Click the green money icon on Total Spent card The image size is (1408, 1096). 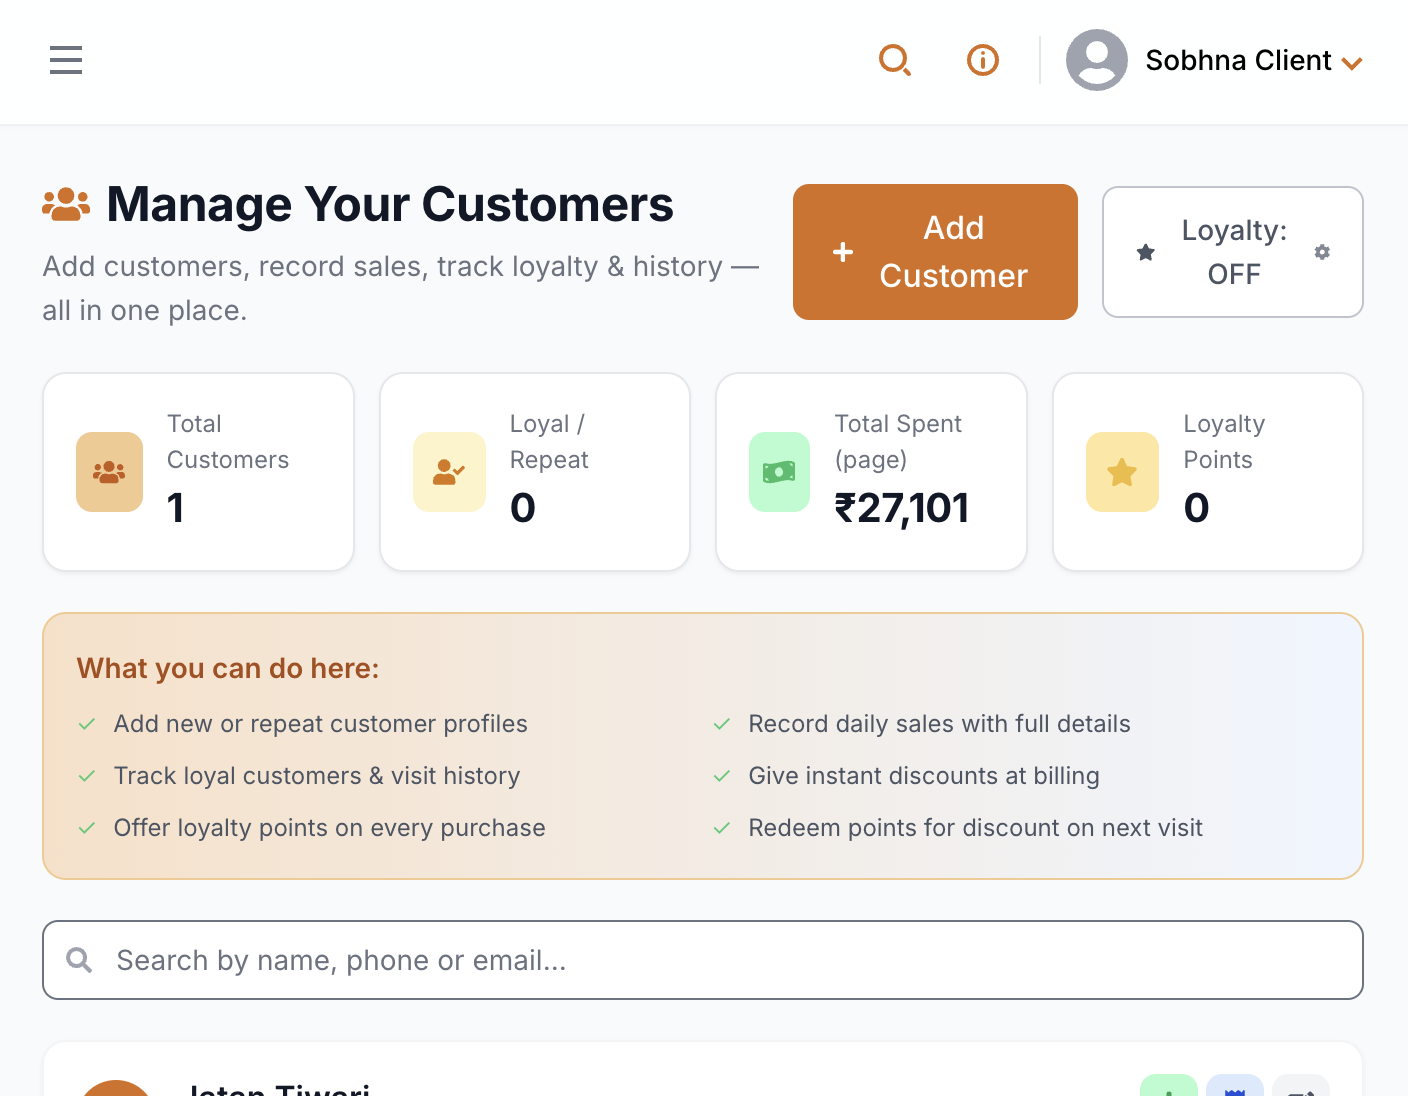tap(779, 471)
